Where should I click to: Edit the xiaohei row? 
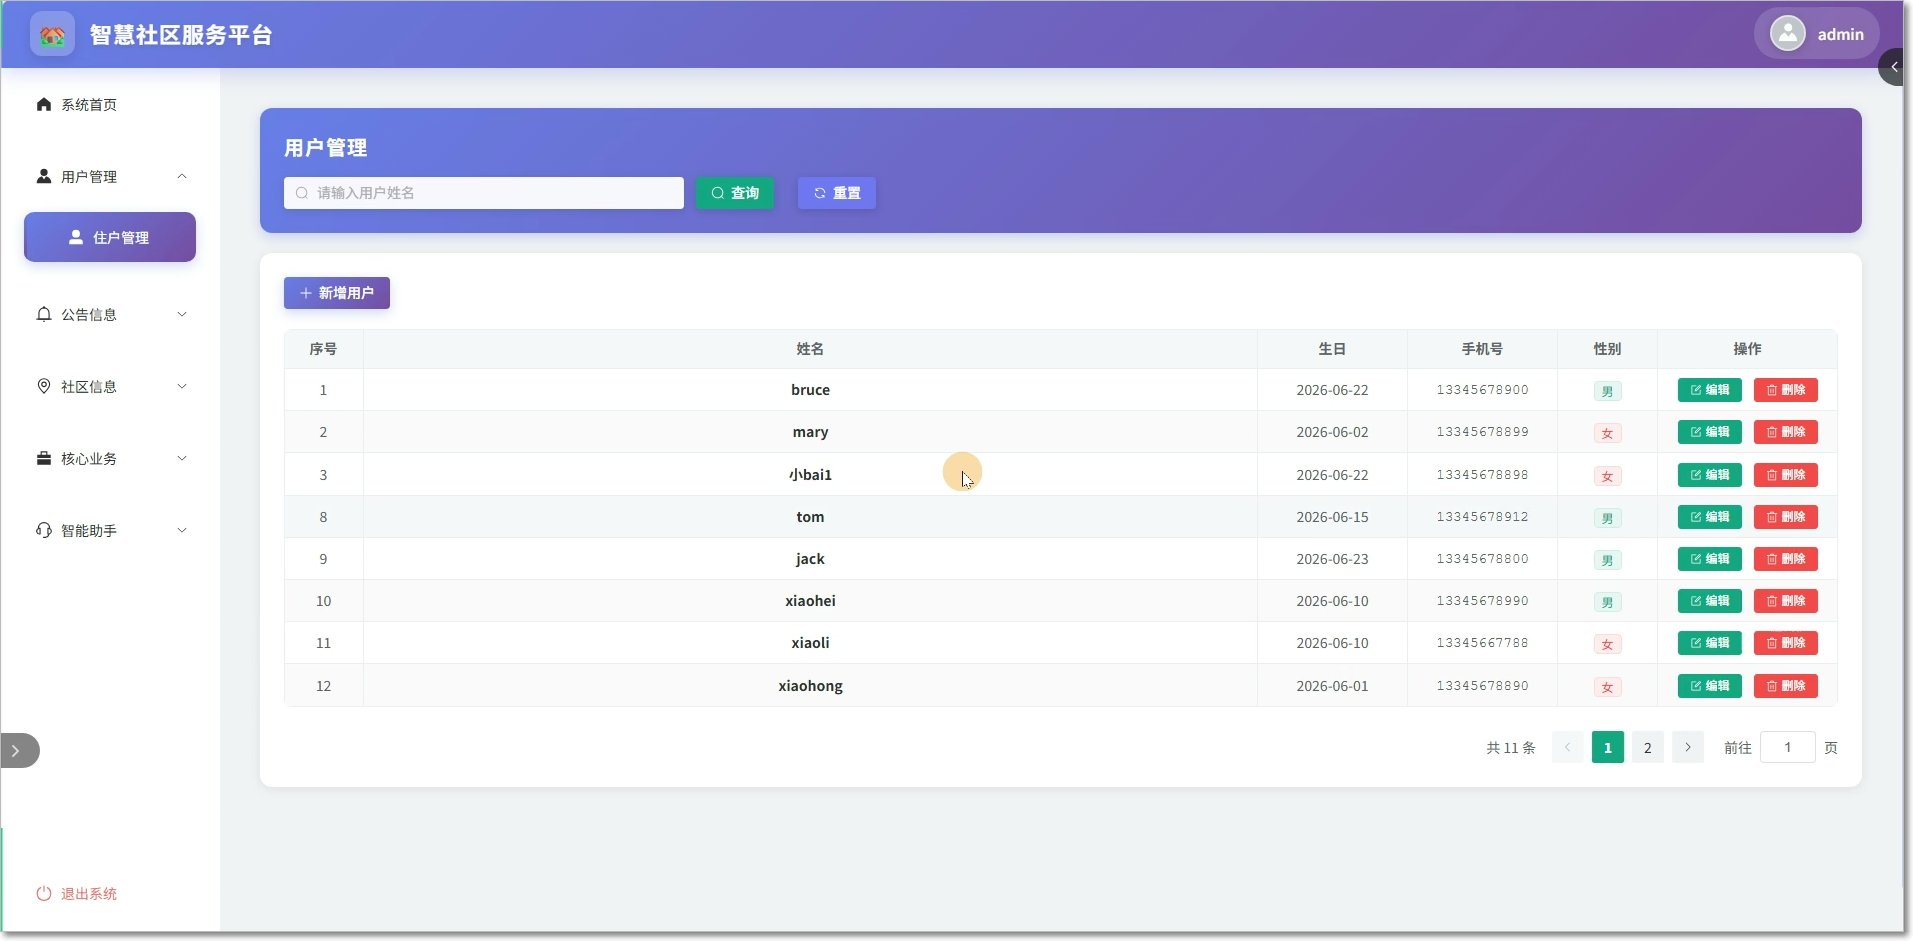(x=1710, y=601)
